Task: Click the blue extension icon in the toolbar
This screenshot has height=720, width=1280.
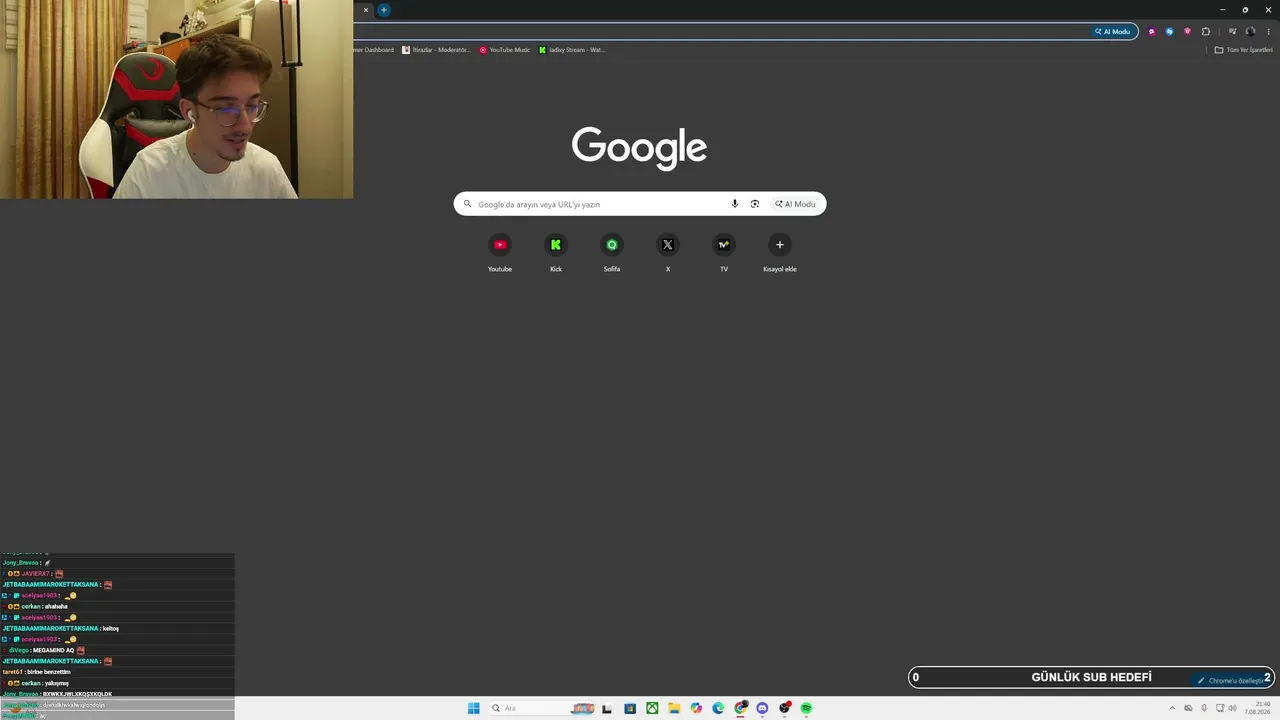Action: coord(1169,31)
